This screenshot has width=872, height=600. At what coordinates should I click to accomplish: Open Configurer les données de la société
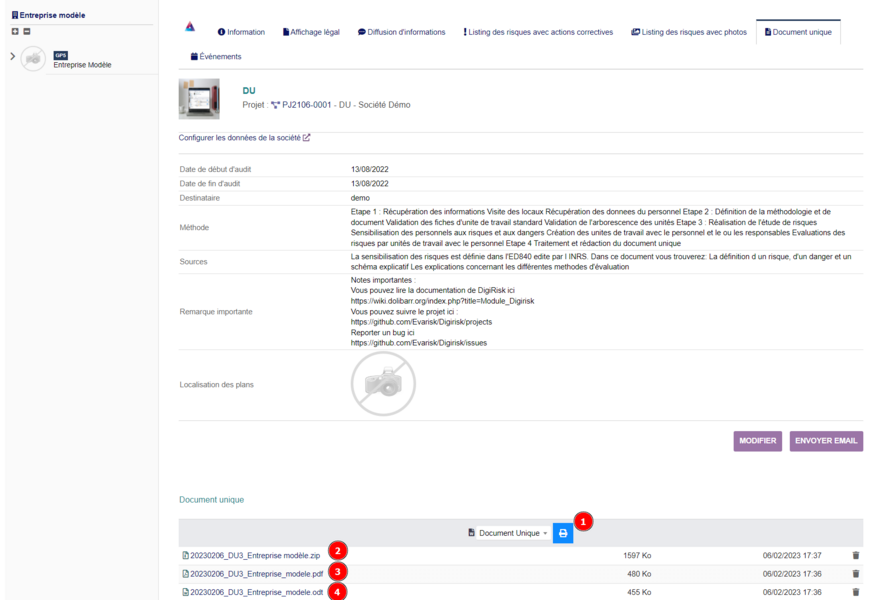pos(240,138)
